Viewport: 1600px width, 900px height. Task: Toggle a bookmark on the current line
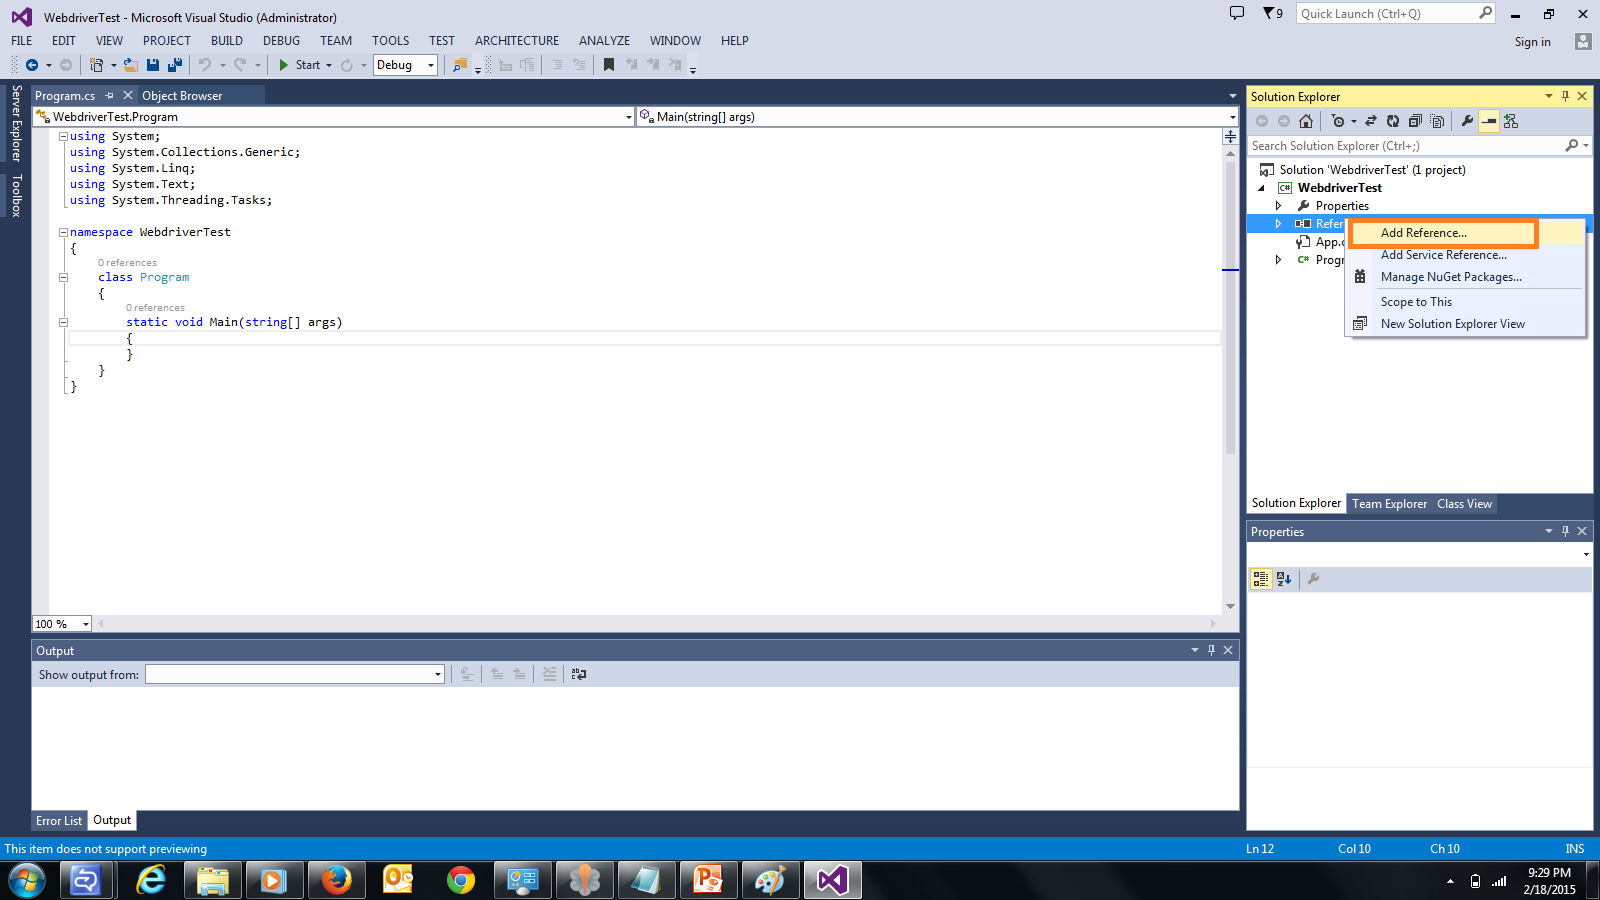[608, 64]
